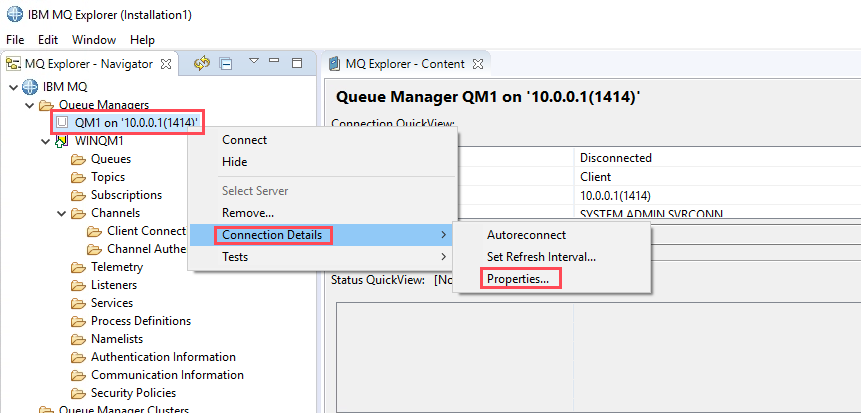The height and width of the screenshot is (413, 861).
Task: Open Properties... from the submenu
Action: pyautogui.click(x=518, y=279)
